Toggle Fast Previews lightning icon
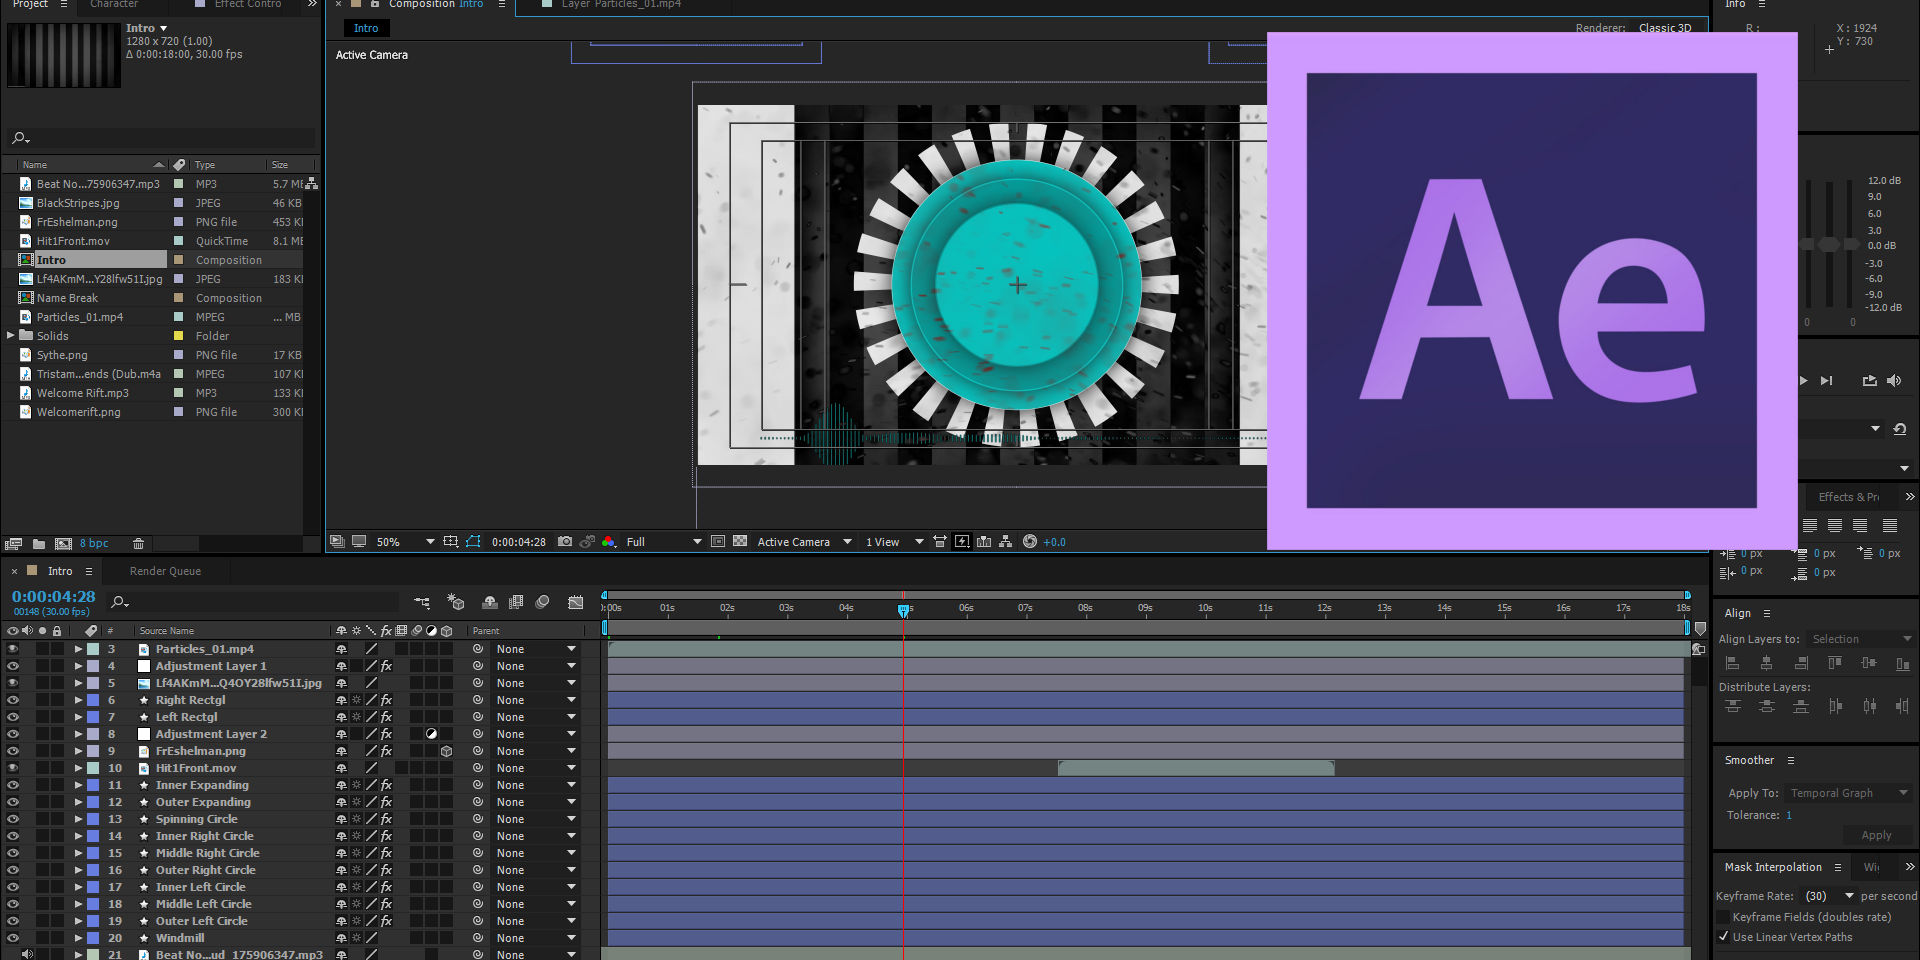1920x960 pixels. coord(962,542)
